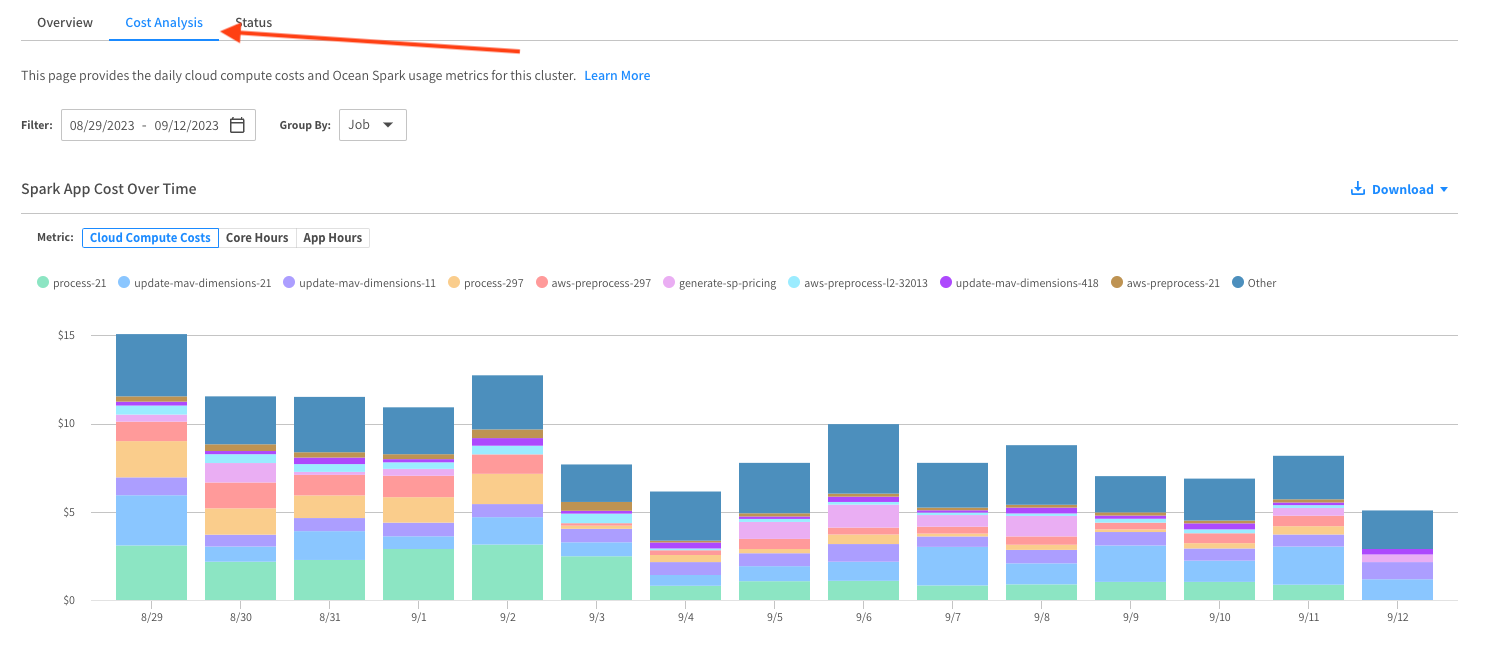Switch to the Overview tab
Viewport: 1490px width, 646px height.
click(65, 22)
